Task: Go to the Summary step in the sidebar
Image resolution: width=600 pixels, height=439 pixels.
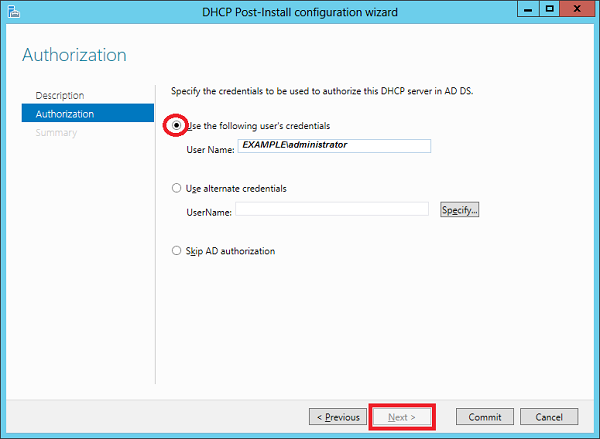Action: [56, 133]
